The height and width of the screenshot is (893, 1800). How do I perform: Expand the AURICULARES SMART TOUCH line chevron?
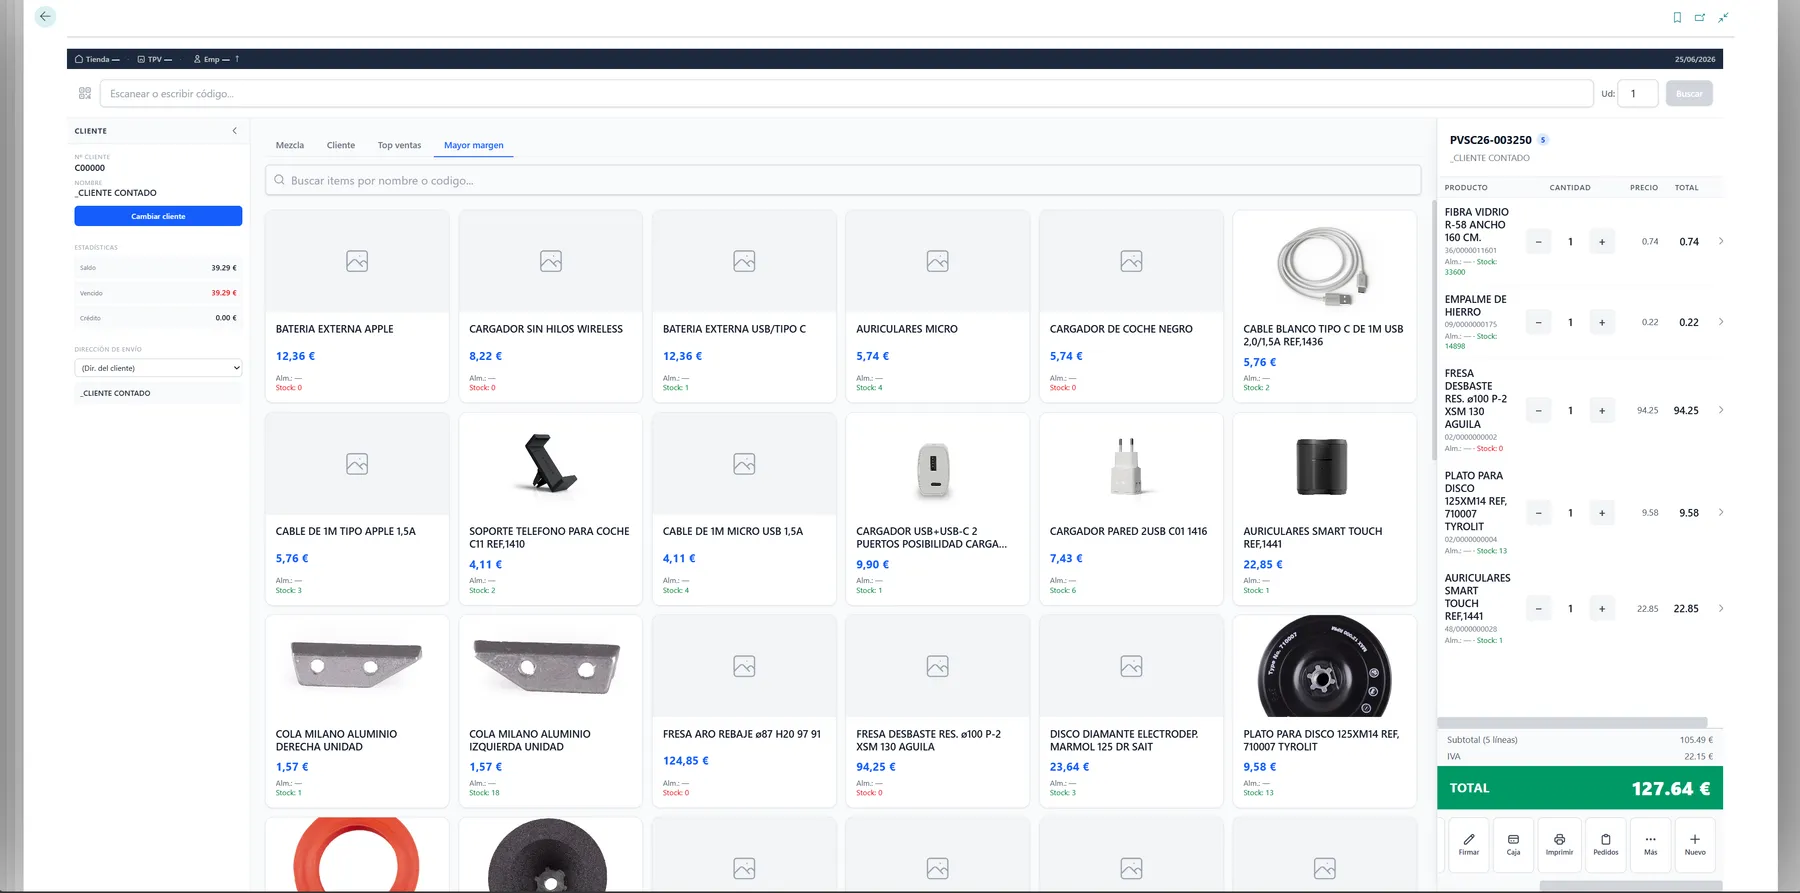point(1721,607)
